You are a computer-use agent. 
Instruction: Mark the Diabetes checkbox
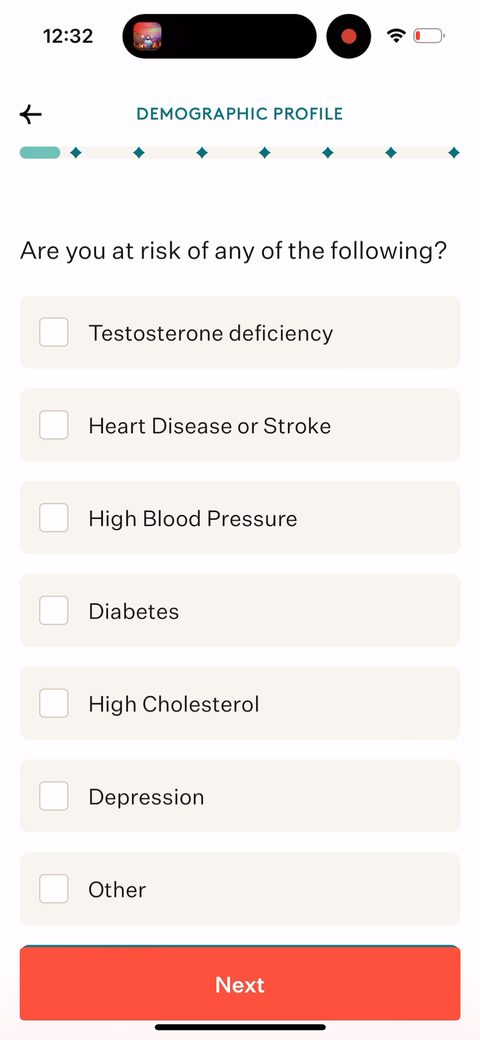coord(54,611)
